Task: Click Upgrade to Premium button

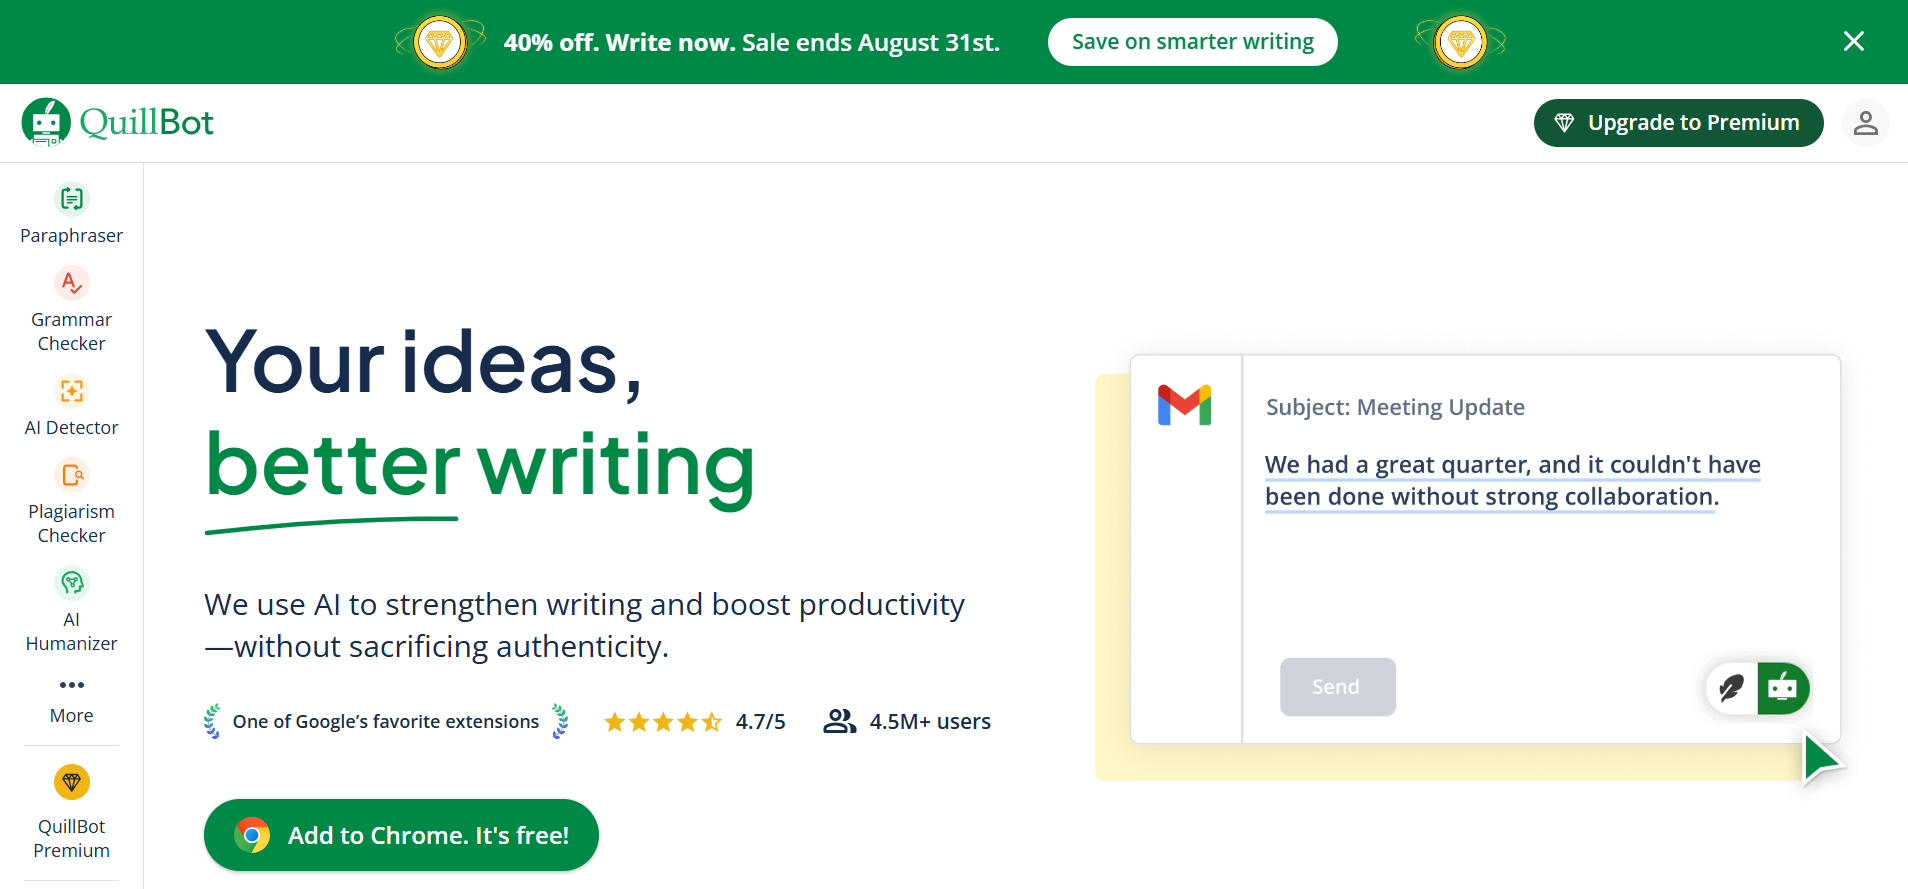Action: (x=1678, y=123)
